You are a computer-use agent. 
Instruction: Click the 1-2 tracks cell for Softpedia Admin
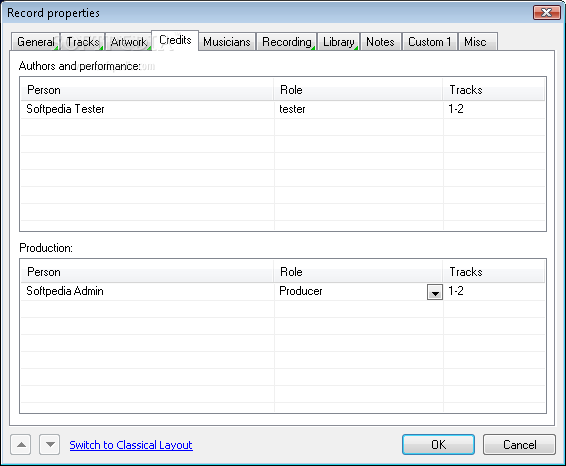pyautogui.click(x=494, y=291)
